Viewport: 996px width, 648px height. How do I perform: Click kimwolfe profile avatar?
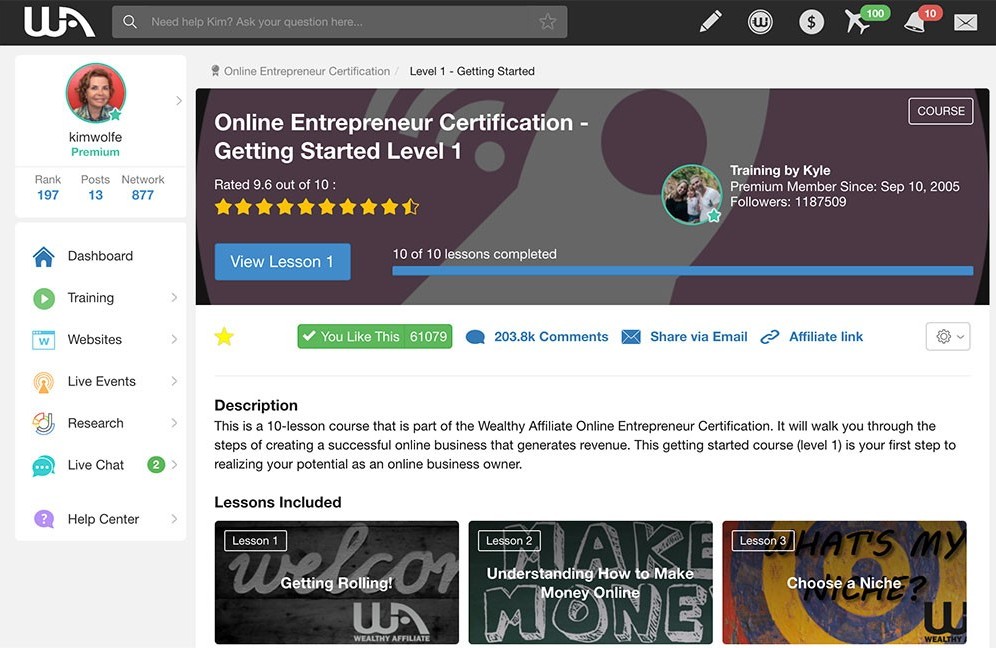click(96, 93)
